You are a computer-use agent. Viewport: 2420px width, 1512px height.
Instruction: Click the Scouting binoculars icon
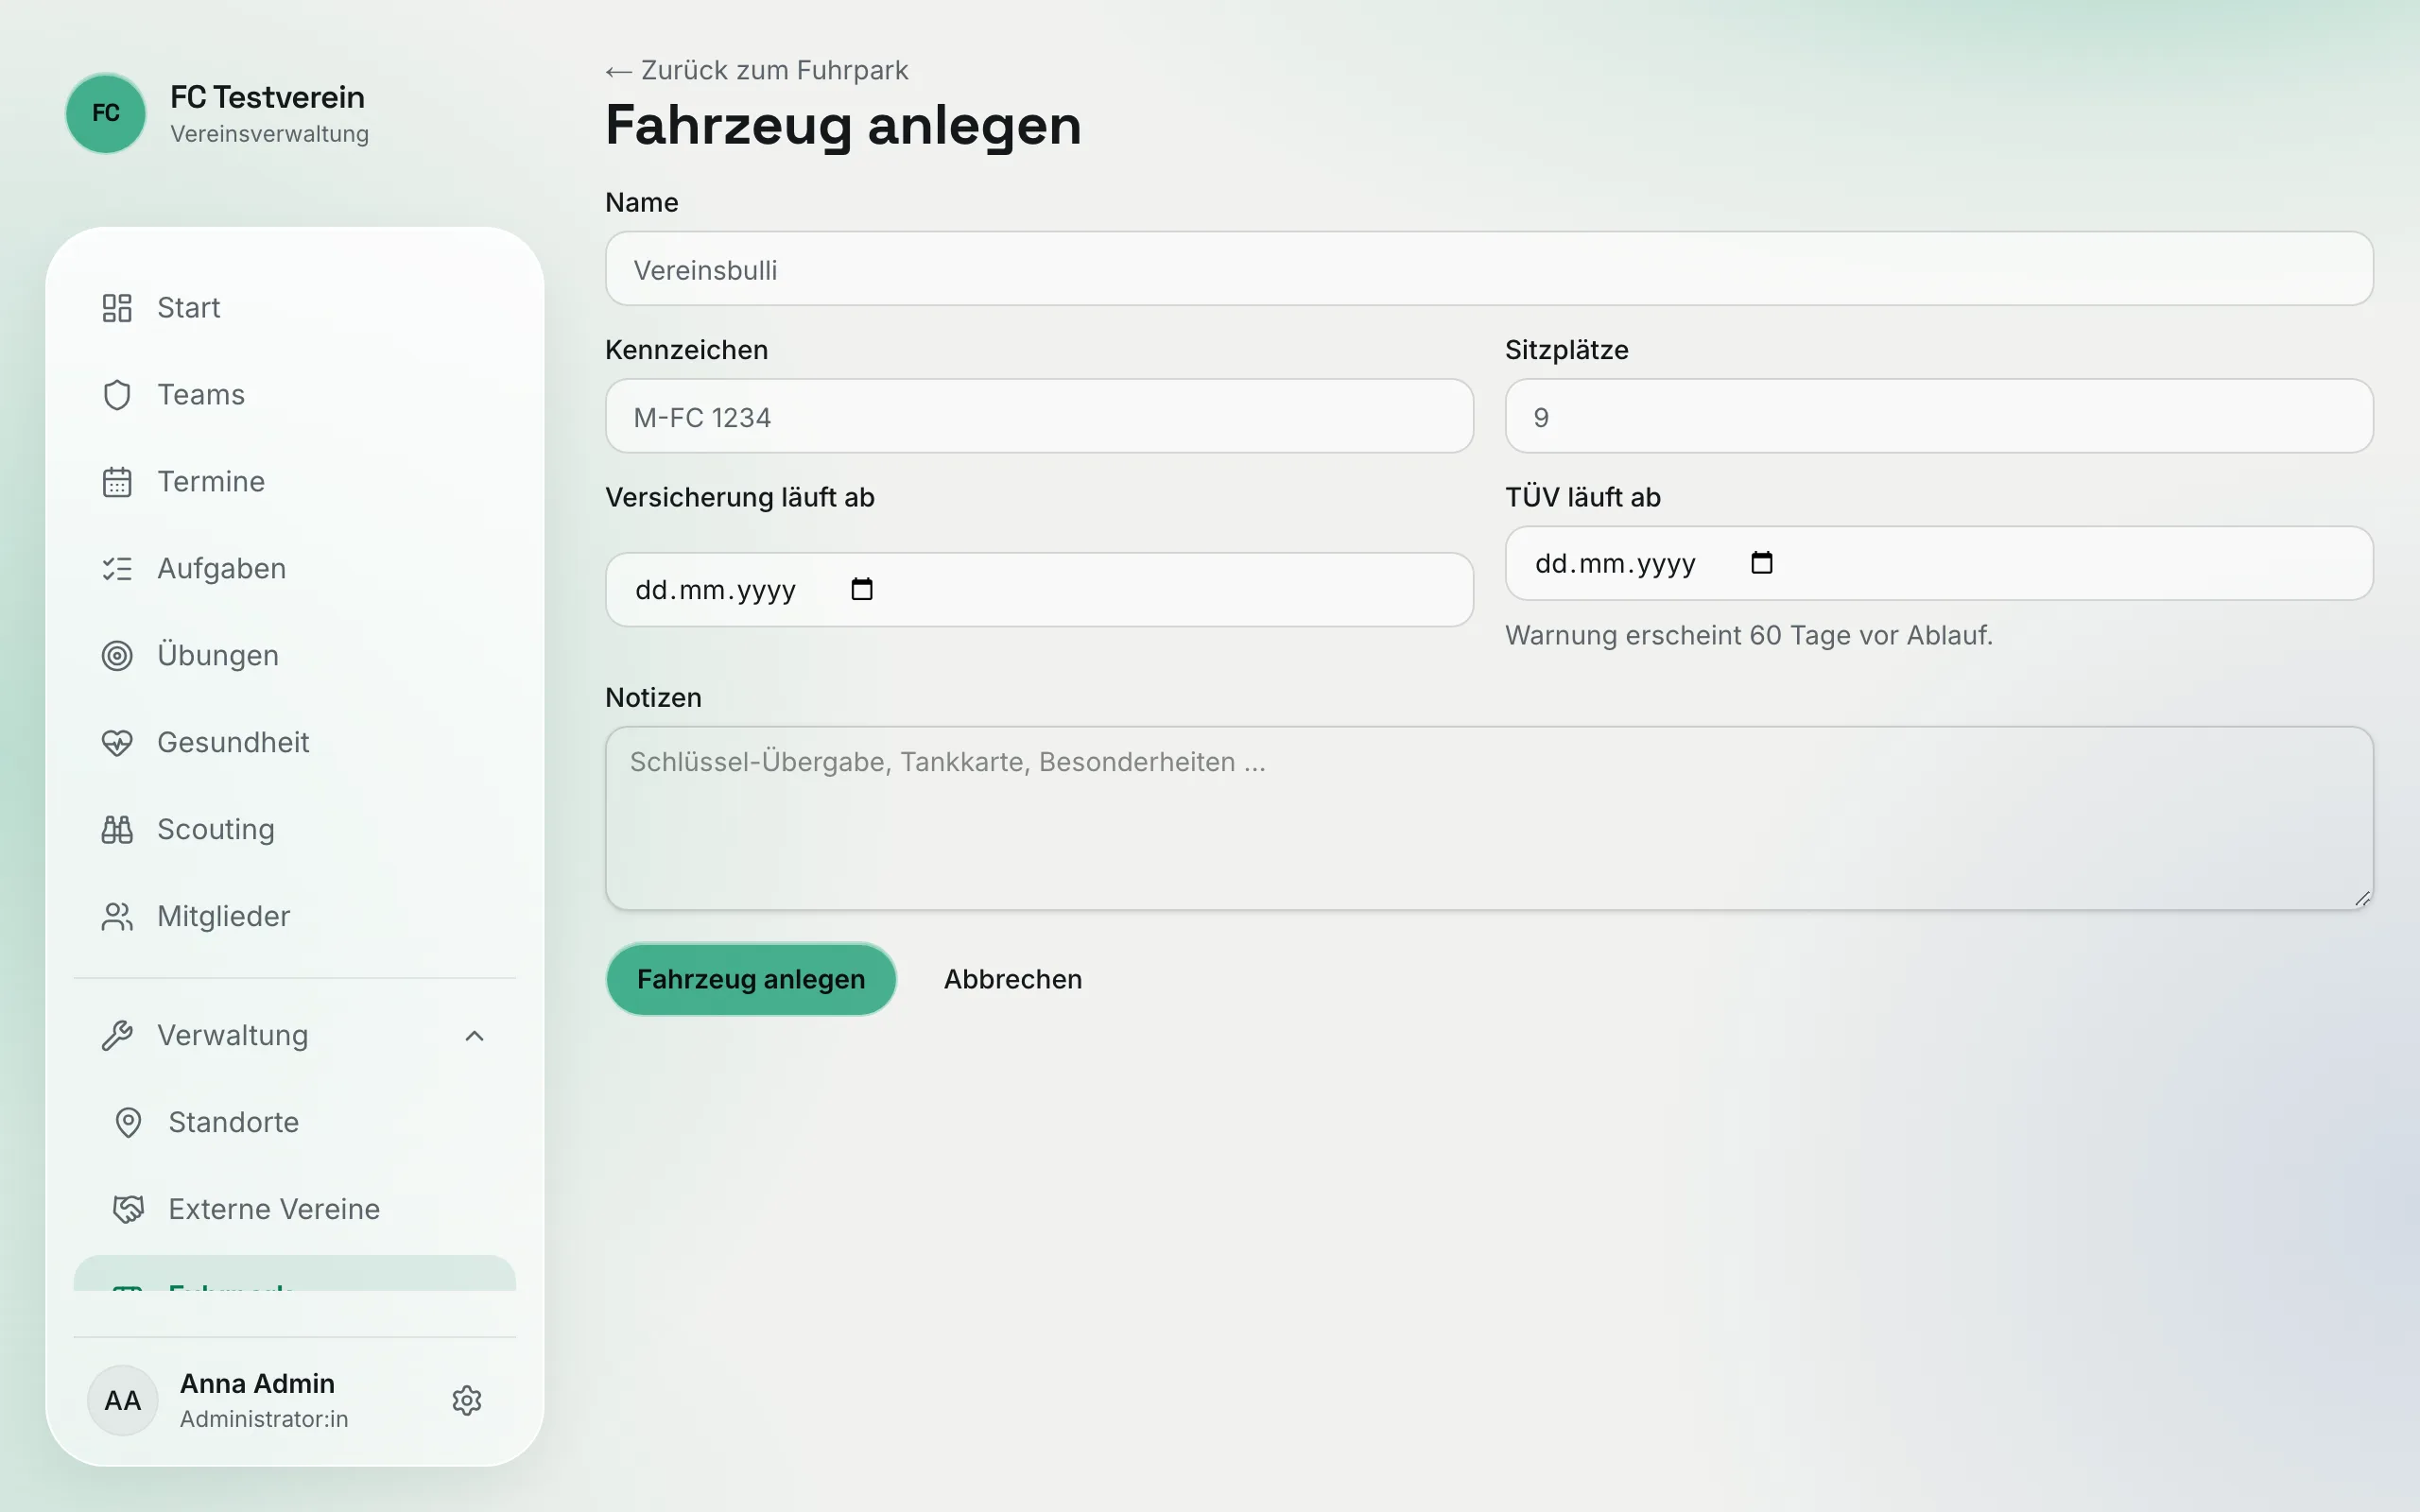click(x=117, y=830)
